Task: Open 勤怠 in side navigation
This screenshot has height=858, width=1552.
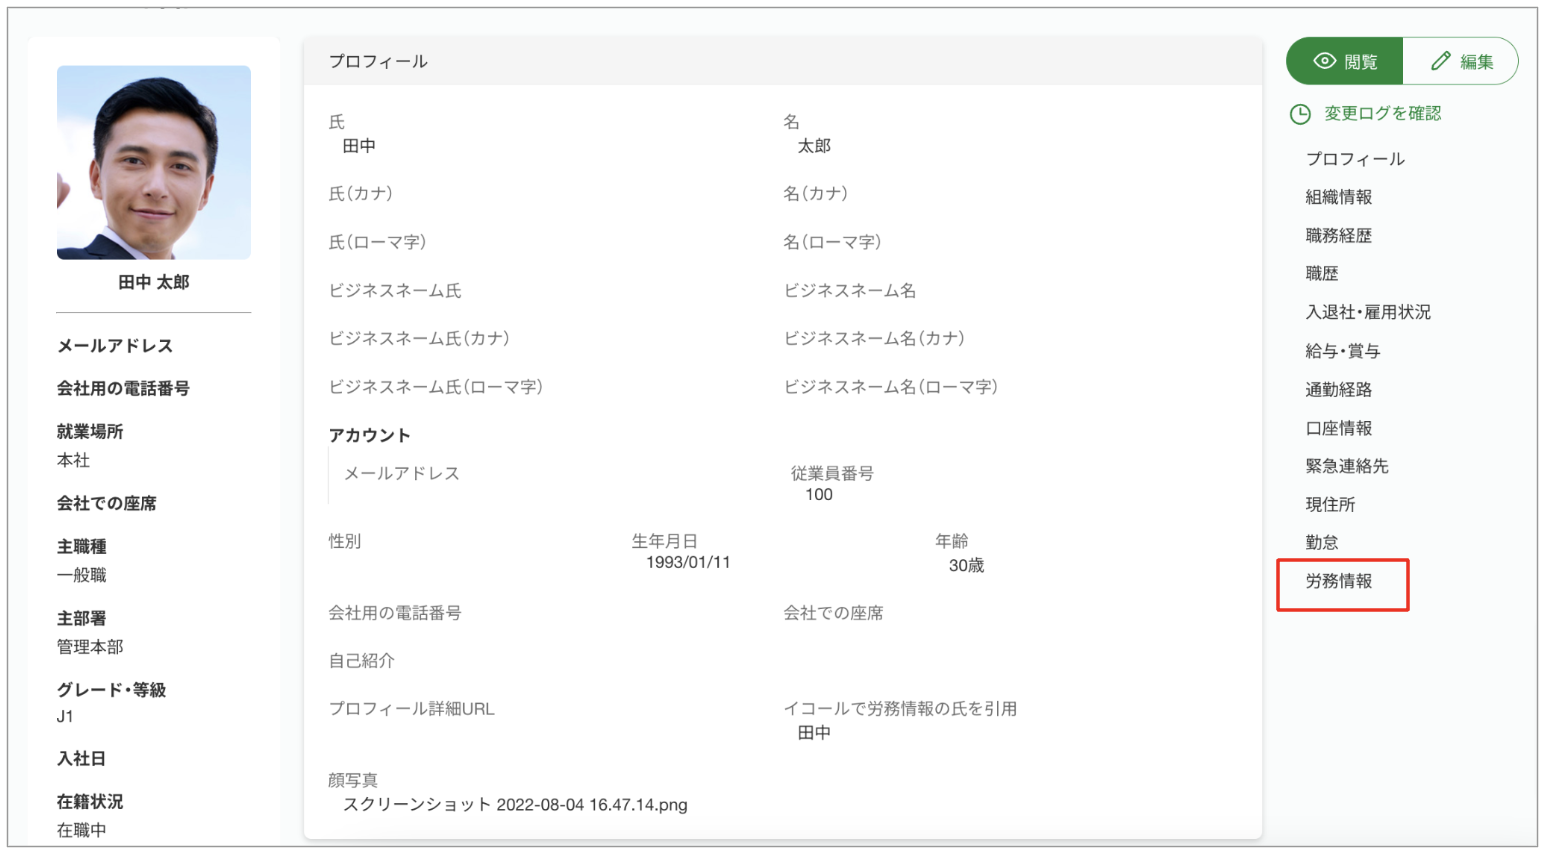Action: coord(1322,543)
